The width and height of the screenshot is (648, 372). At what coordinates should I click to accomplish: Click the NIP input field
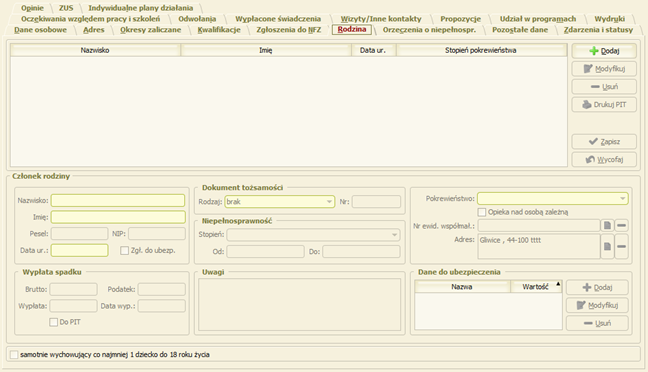pos(157,234)
